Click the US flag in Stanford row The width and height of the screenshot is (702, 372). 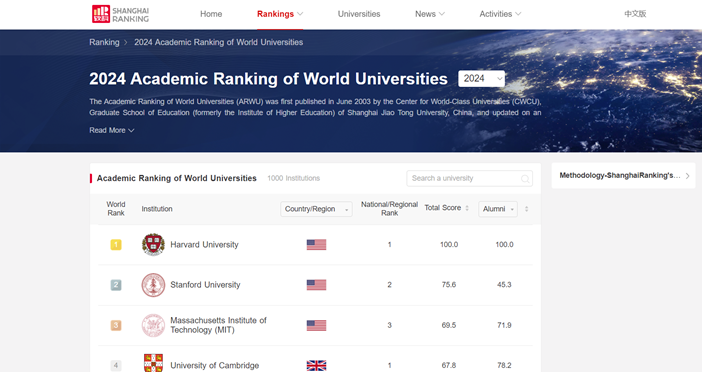pos(316,285)
